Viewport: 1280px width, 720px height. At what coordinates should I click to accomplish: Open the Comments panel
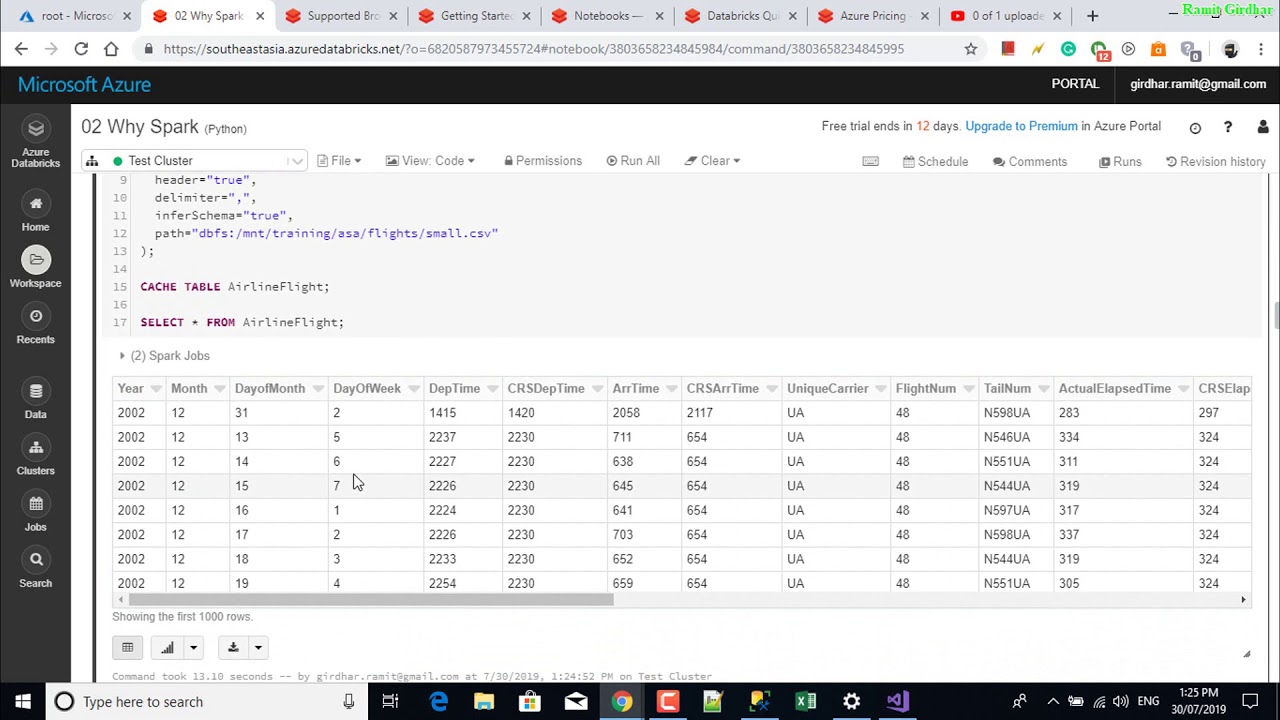point(1030,161)
